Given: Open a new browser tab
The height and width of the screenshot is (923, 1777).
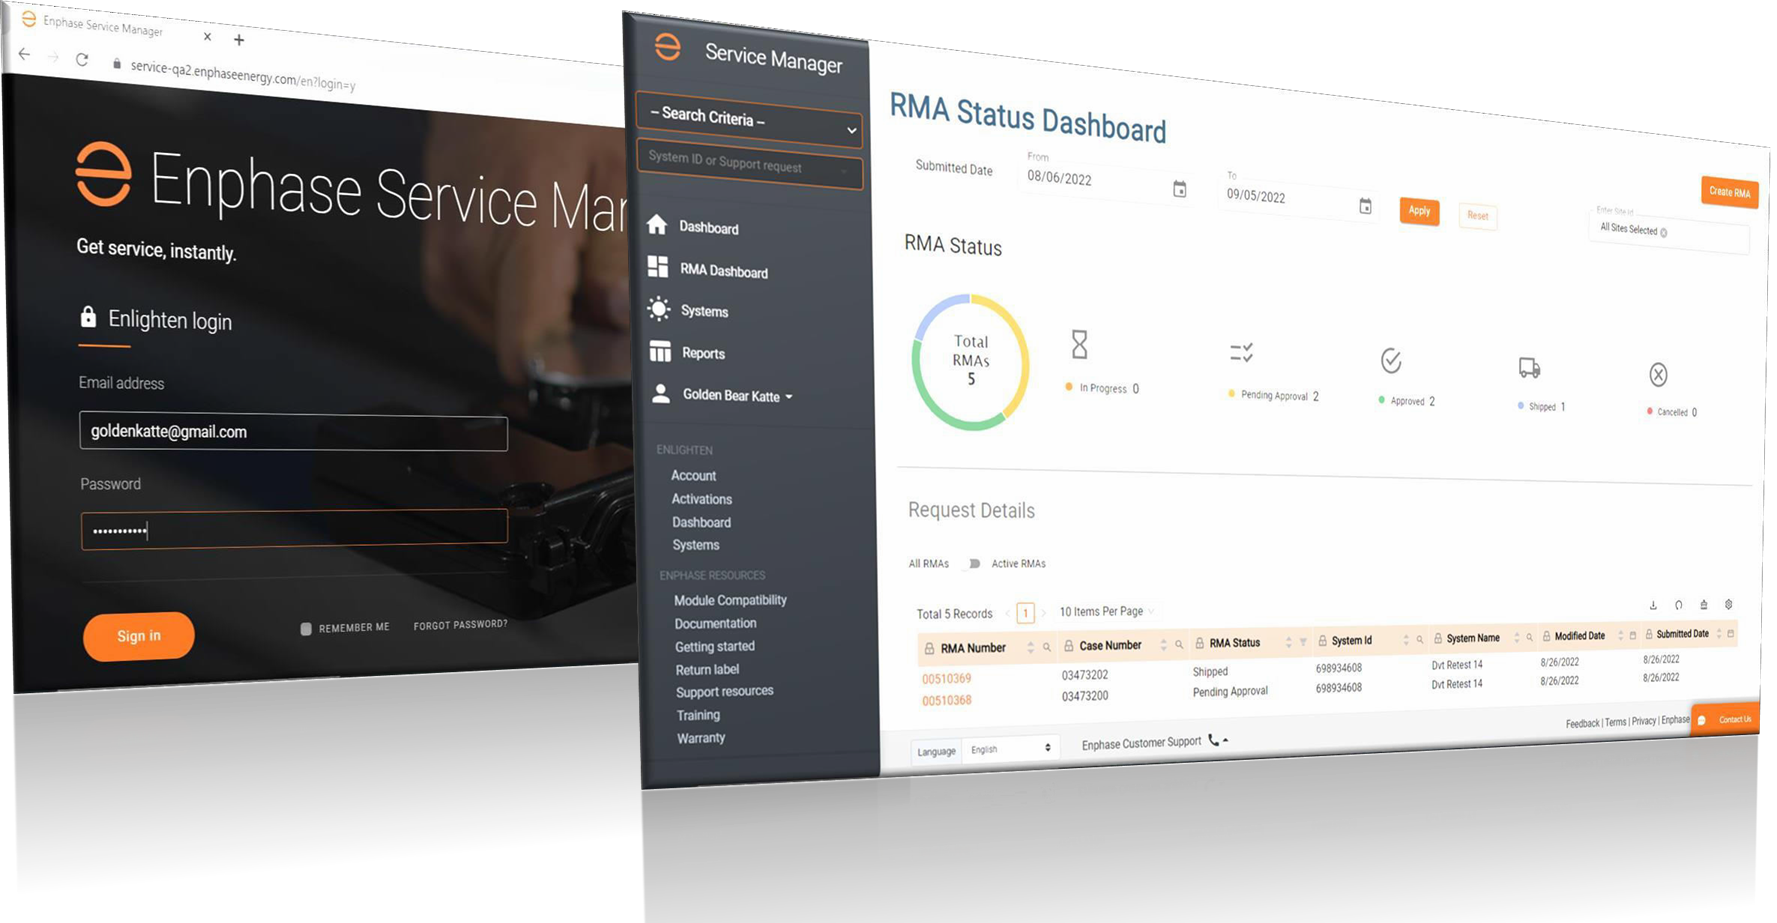Looking at the screenshot, I should (x=239, y=40).
